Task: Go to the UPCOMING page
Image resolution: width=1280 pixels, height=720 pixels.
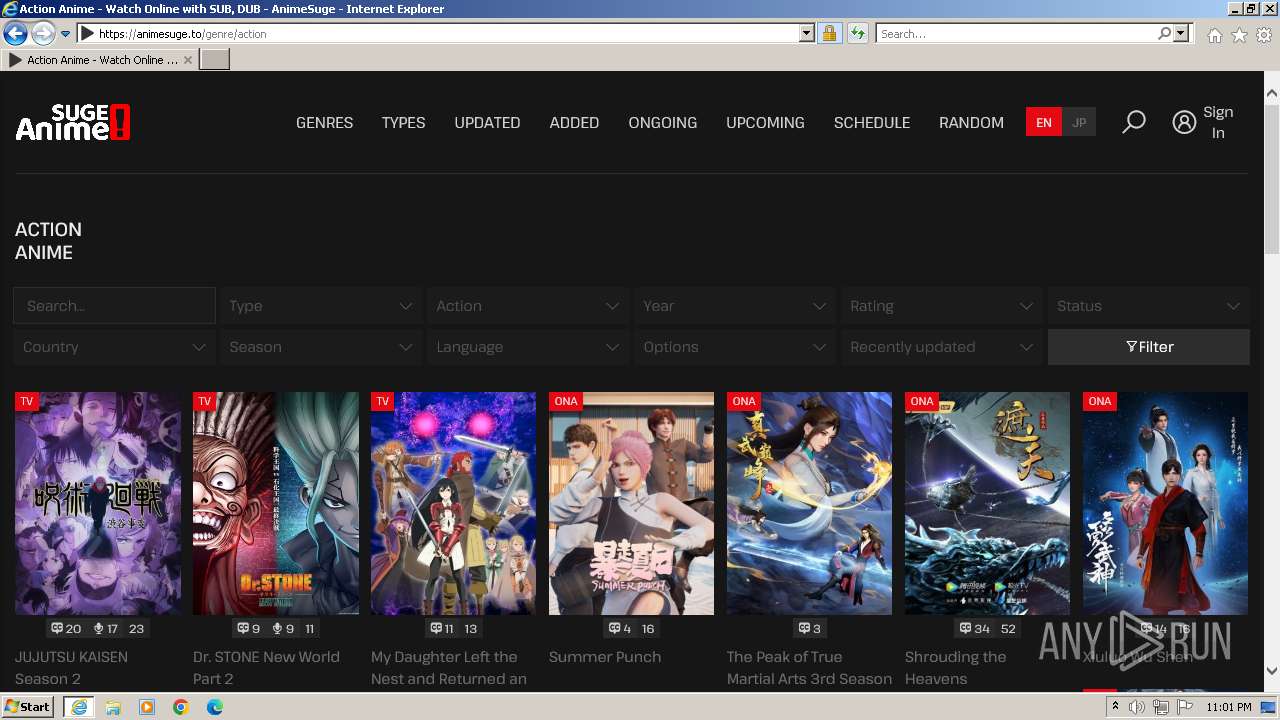Action: 765,123
